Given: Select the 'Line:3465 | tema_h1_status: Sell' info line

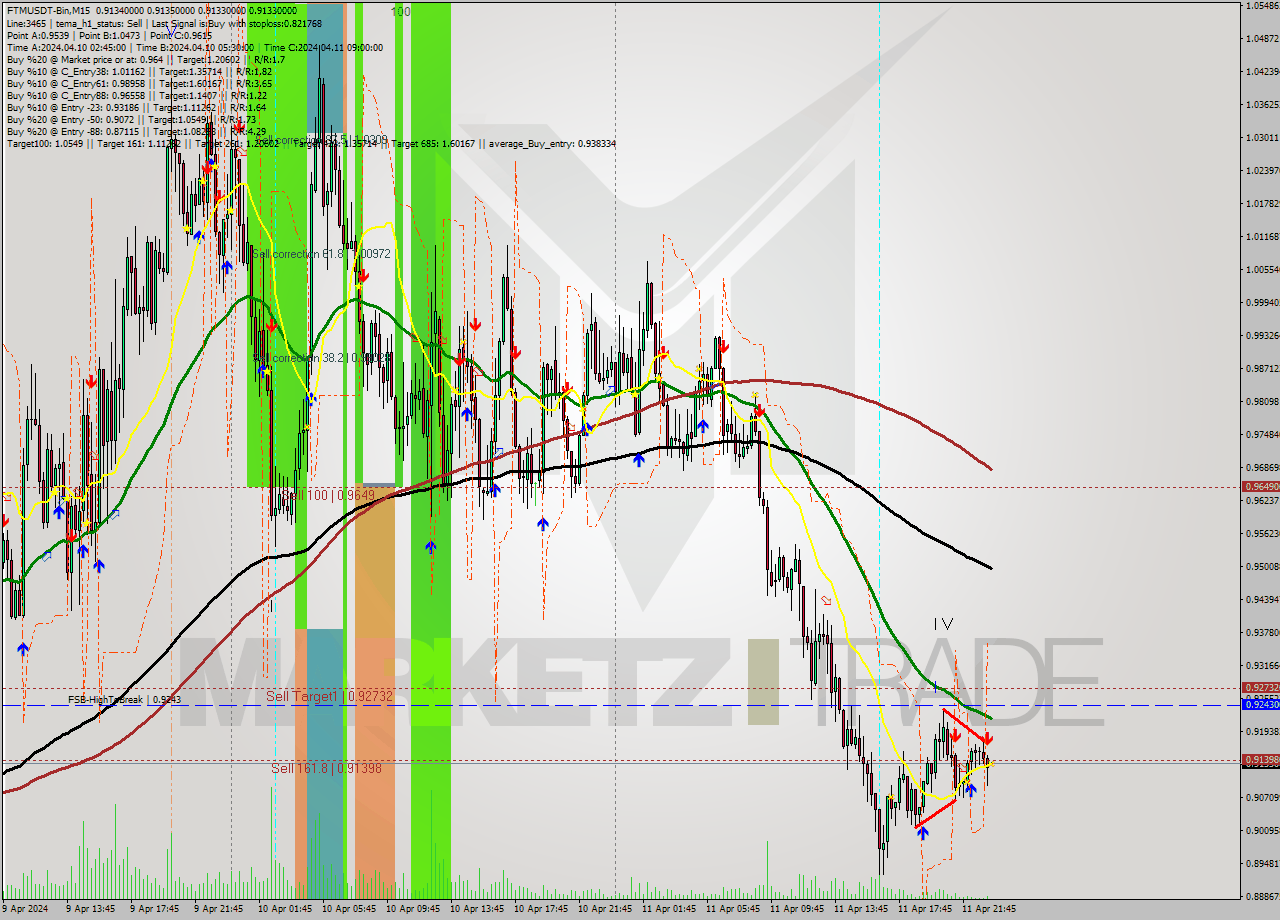Looking at the screenshot, I should tap(164, 22).
